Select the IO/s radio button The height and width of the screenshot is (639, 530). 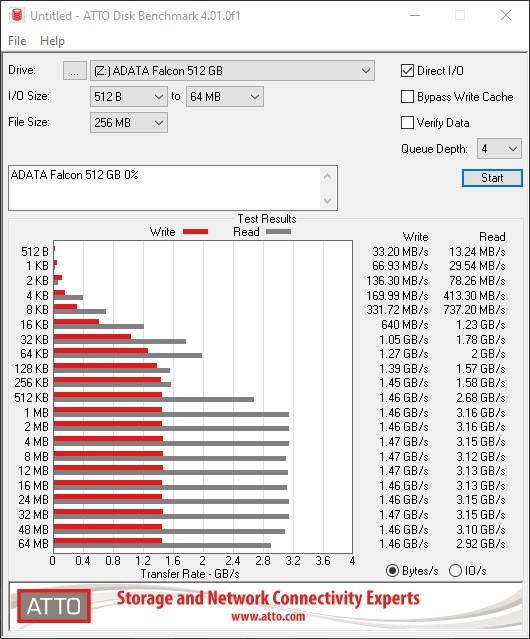pyautogui.click(x=455, y=571)
